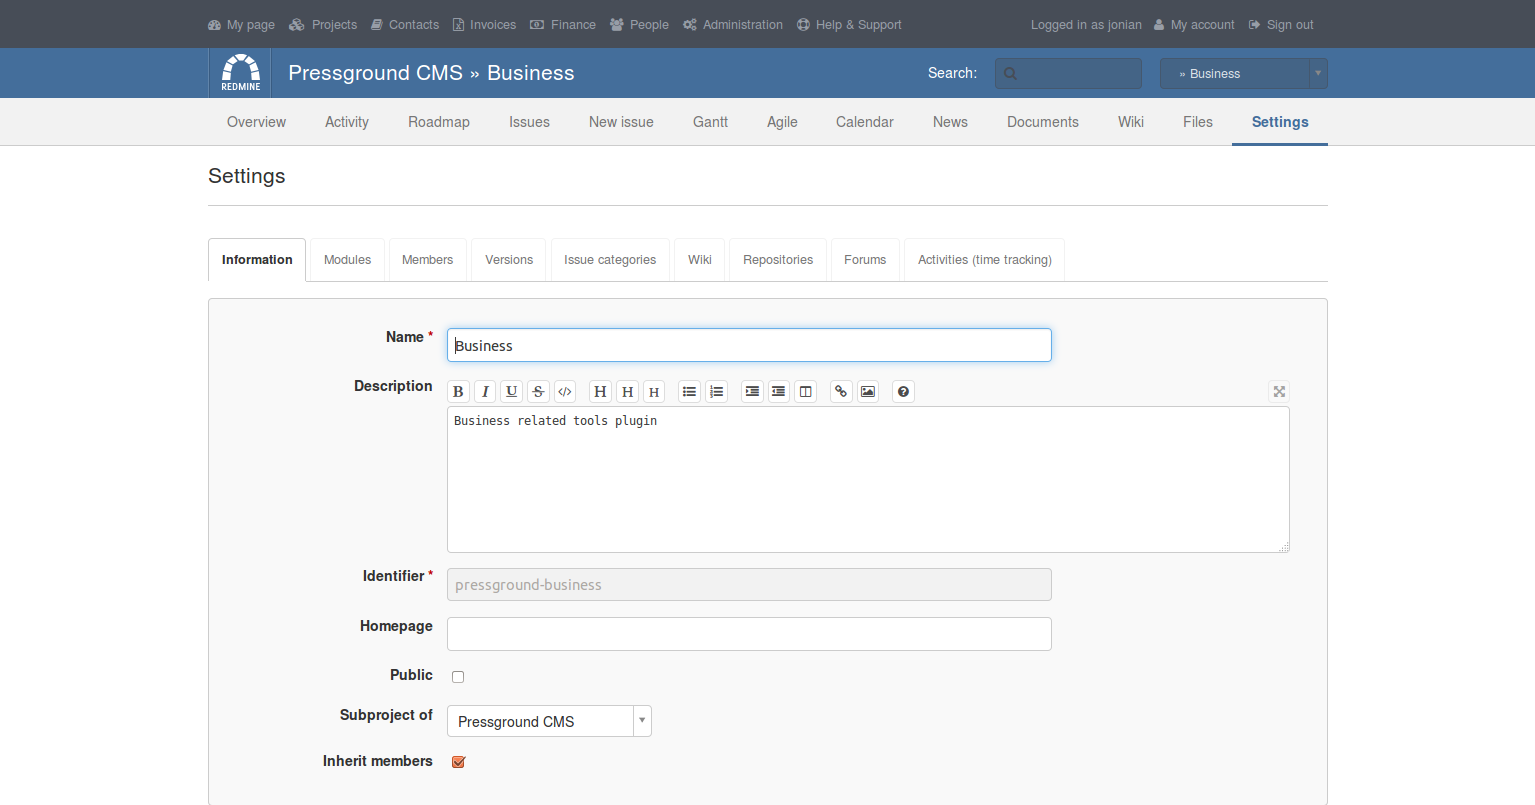Open Pressground CMS parent project link
Screen dimensions: 1535x805
tap(374, 72)
